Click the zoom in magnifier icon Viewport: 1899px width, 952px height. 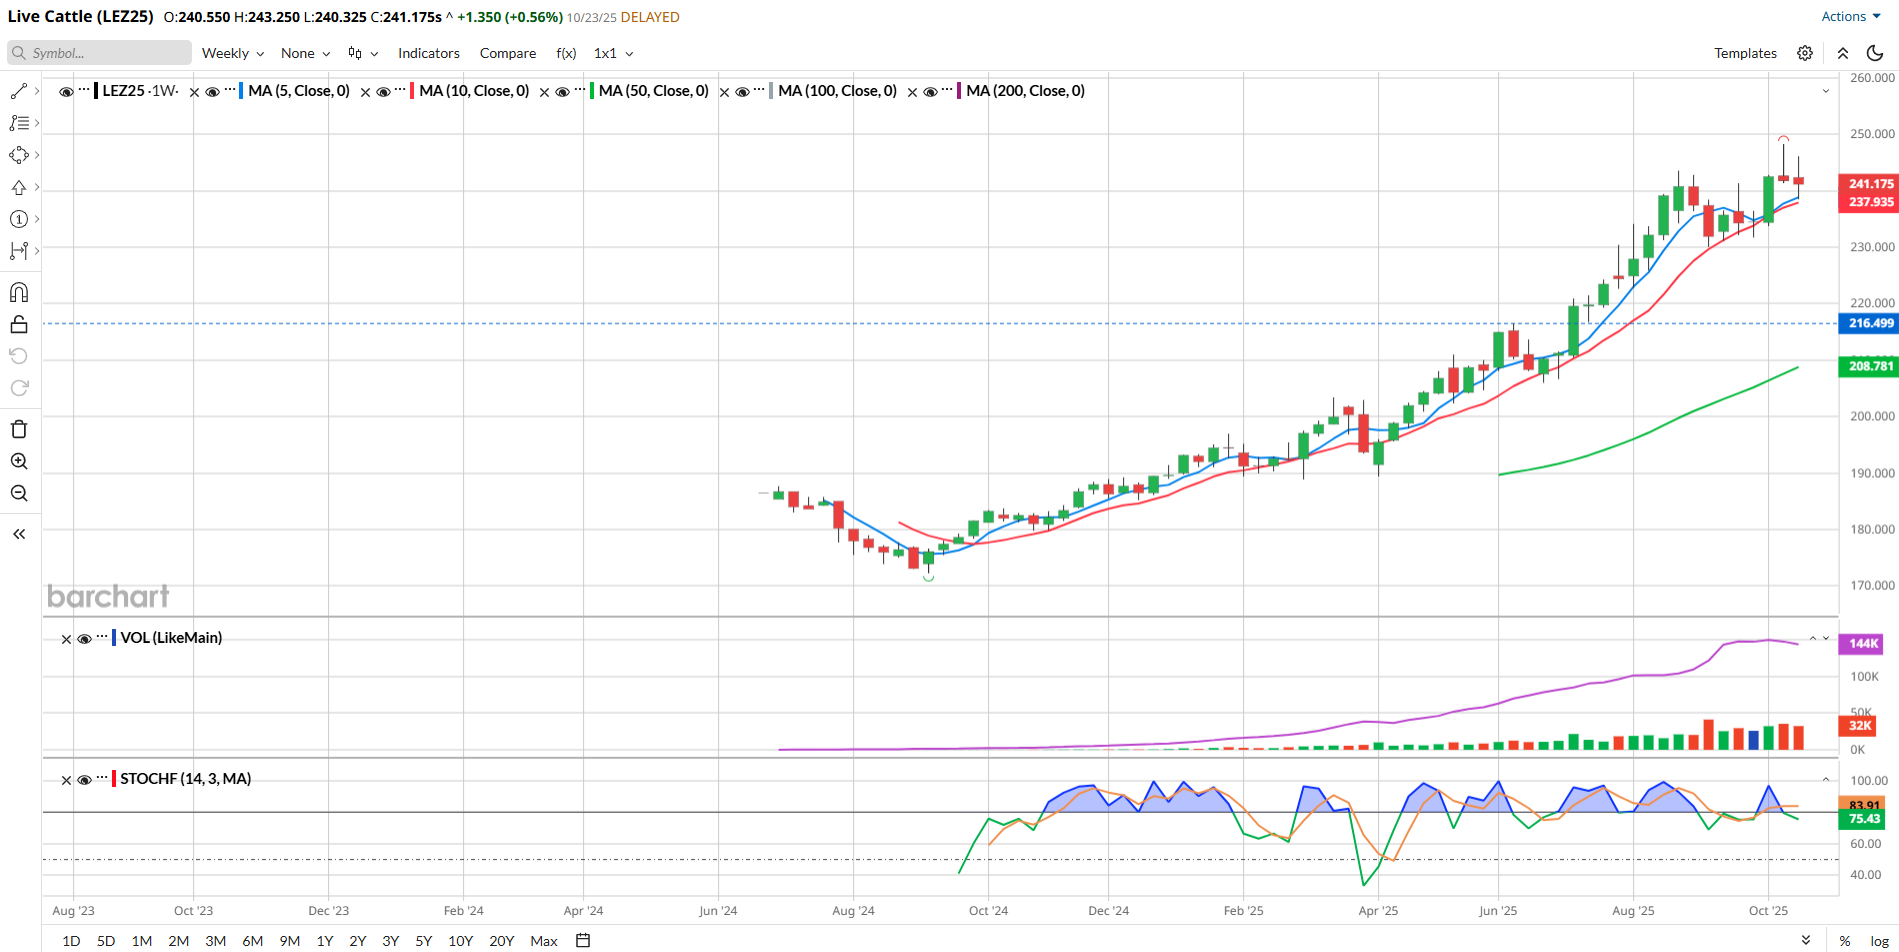[19, 461]
